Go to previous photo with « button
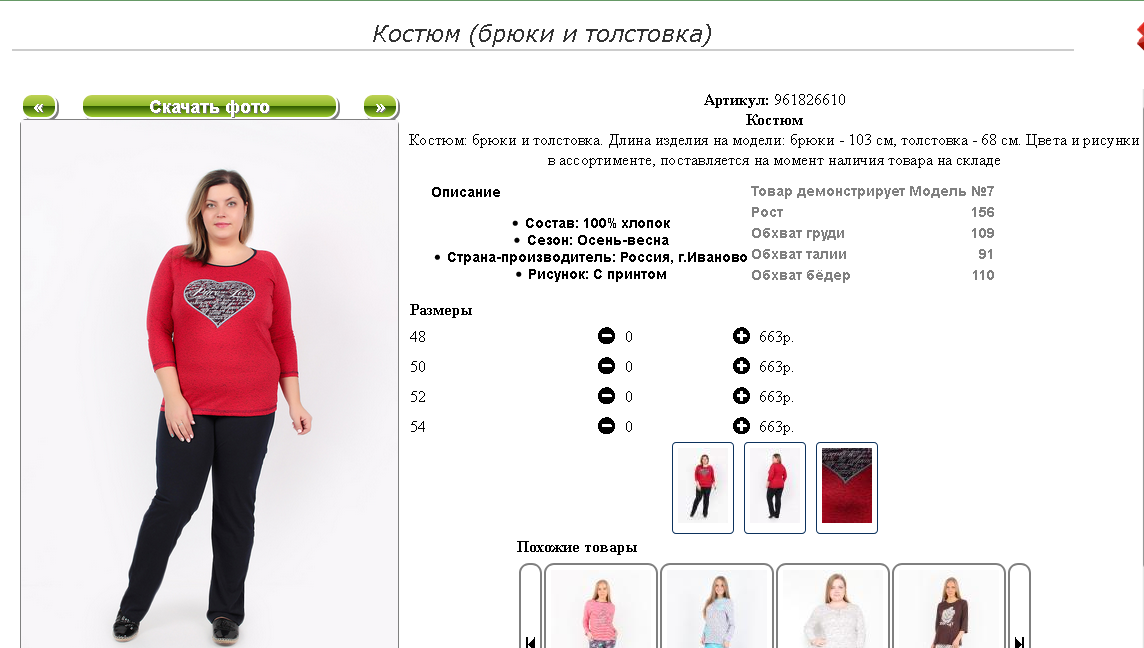1144x648 pixels. [39, 107]
